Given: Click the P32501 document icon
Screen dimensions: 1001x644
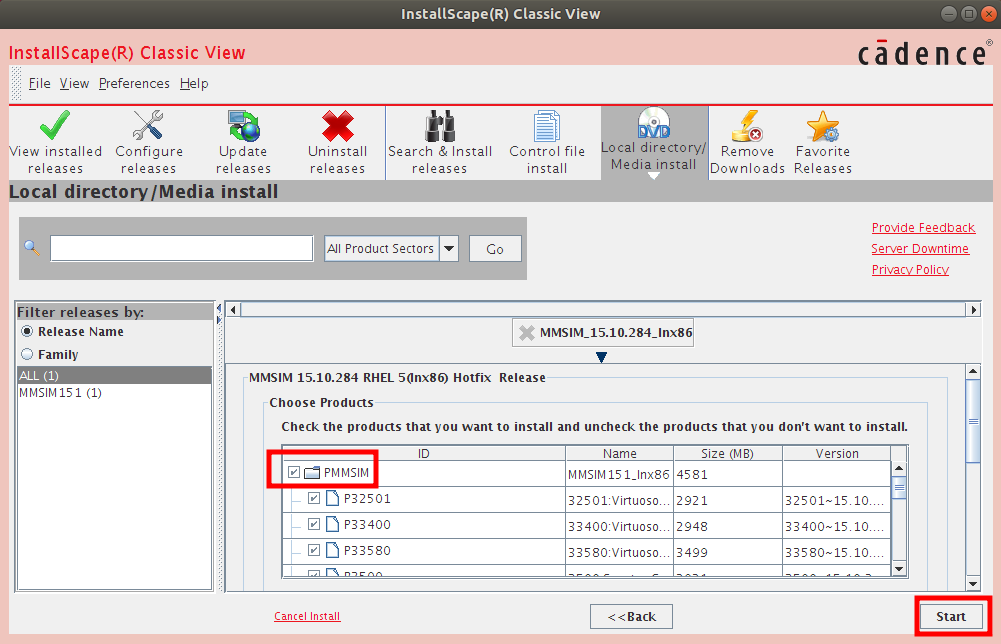Looking at the screenshot, I should pyautogui.click(x=332, y=498).
